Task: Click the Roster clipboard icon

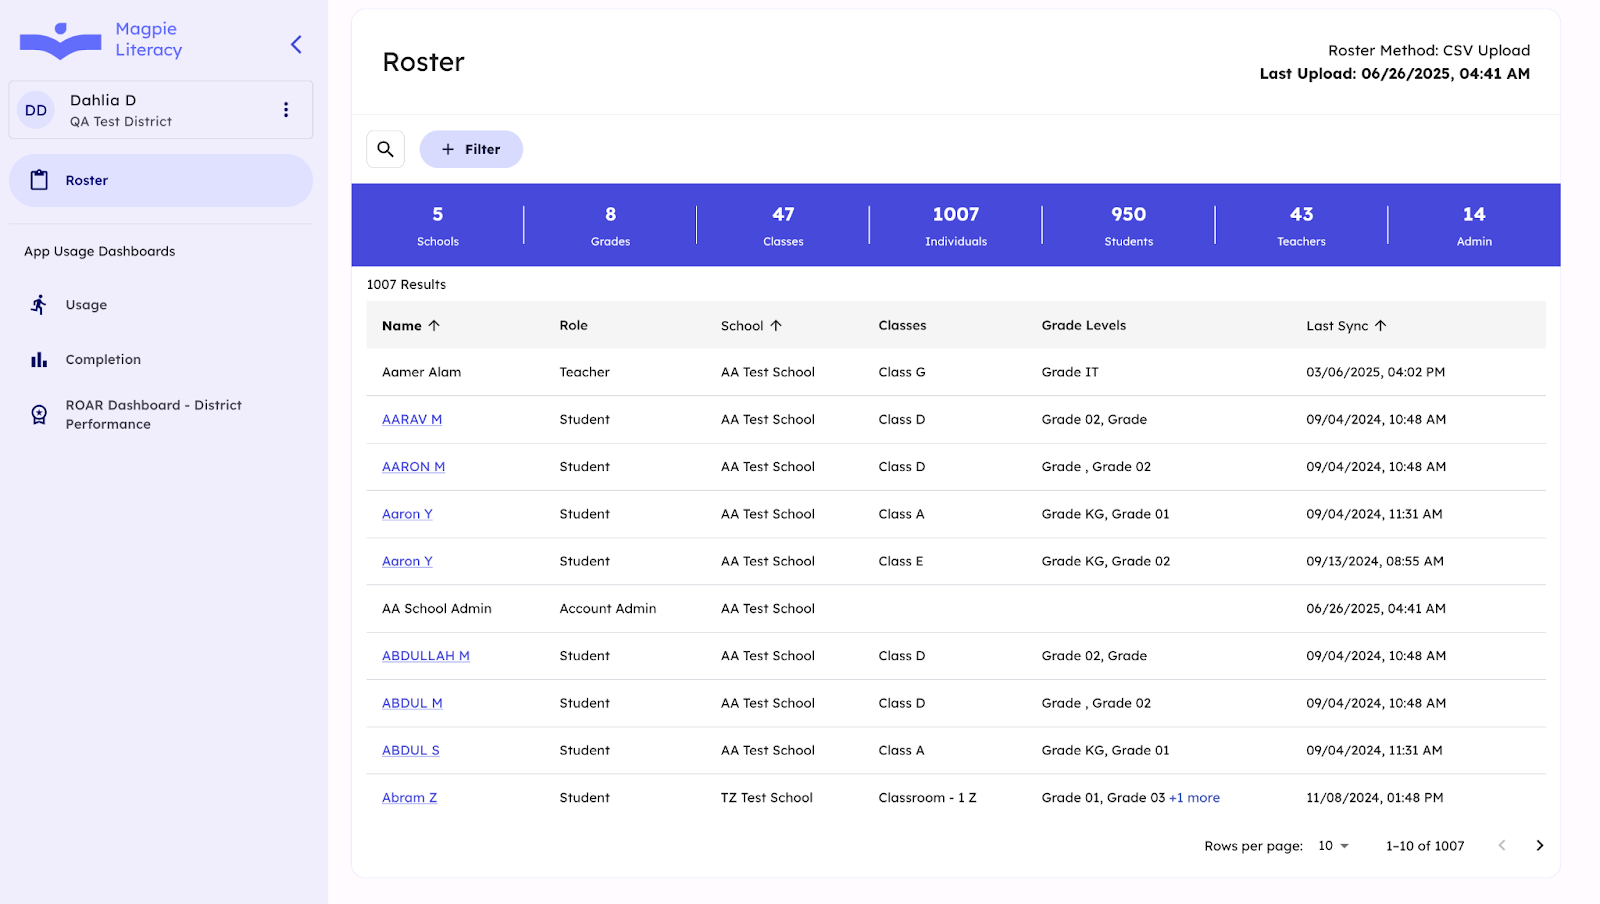Action: point(39,180)
